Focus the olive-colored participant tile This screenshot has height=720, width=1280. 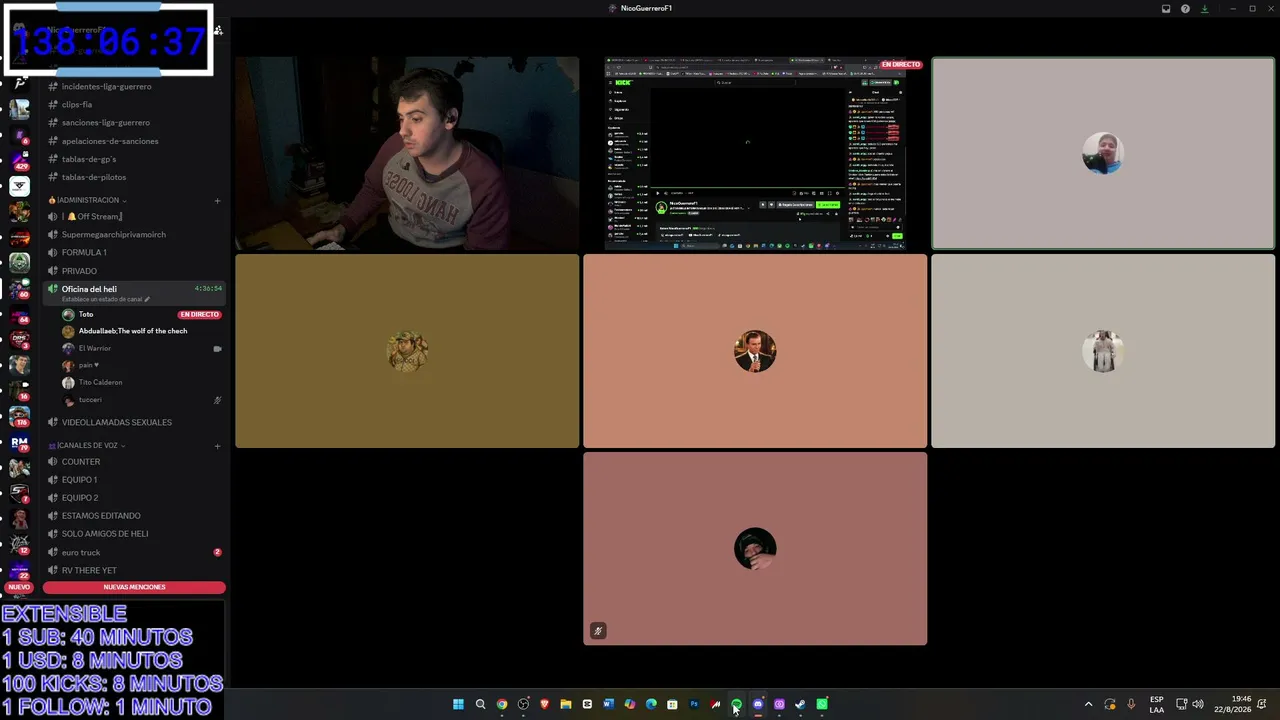click(407, 351)
